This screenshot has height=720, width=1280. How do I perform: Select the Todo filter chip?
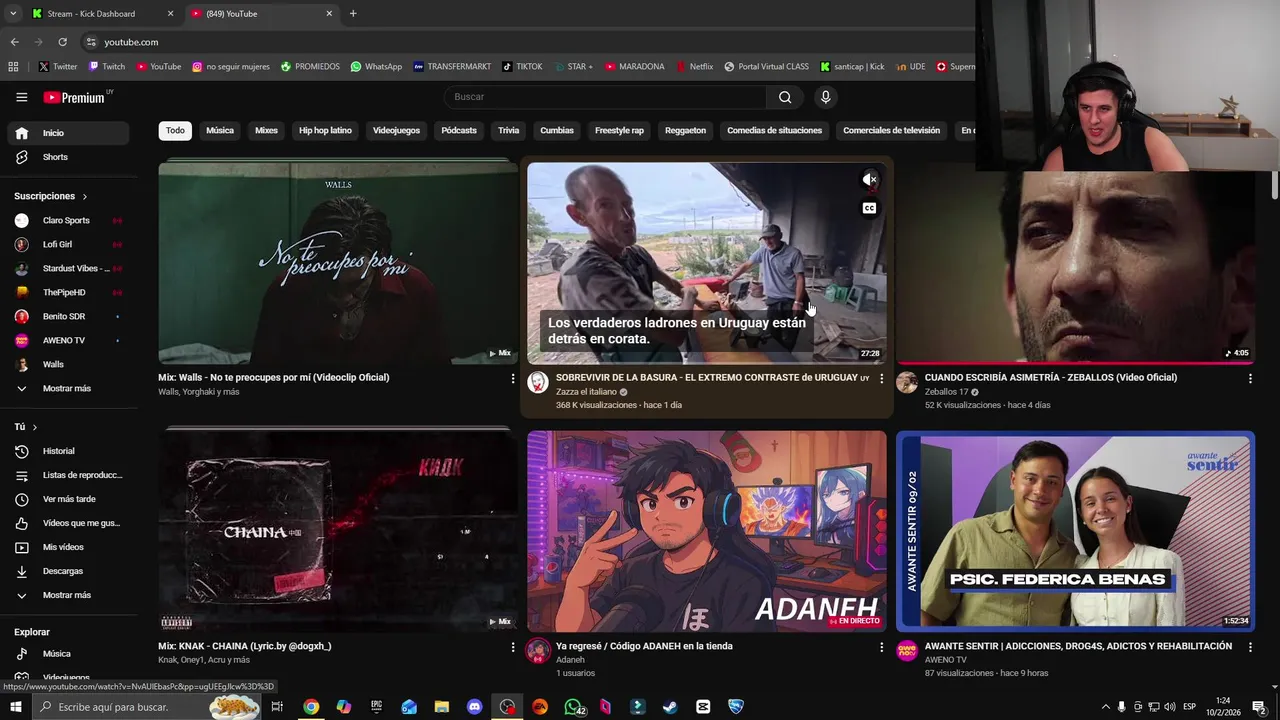click(x=175, y=131)
